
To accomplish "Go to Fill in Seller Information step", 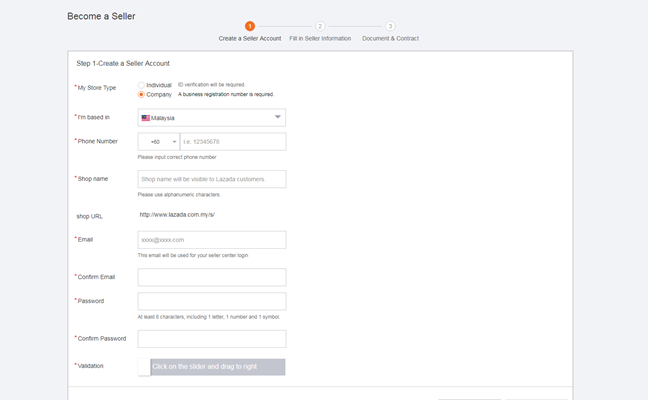I will click(320, 38).
